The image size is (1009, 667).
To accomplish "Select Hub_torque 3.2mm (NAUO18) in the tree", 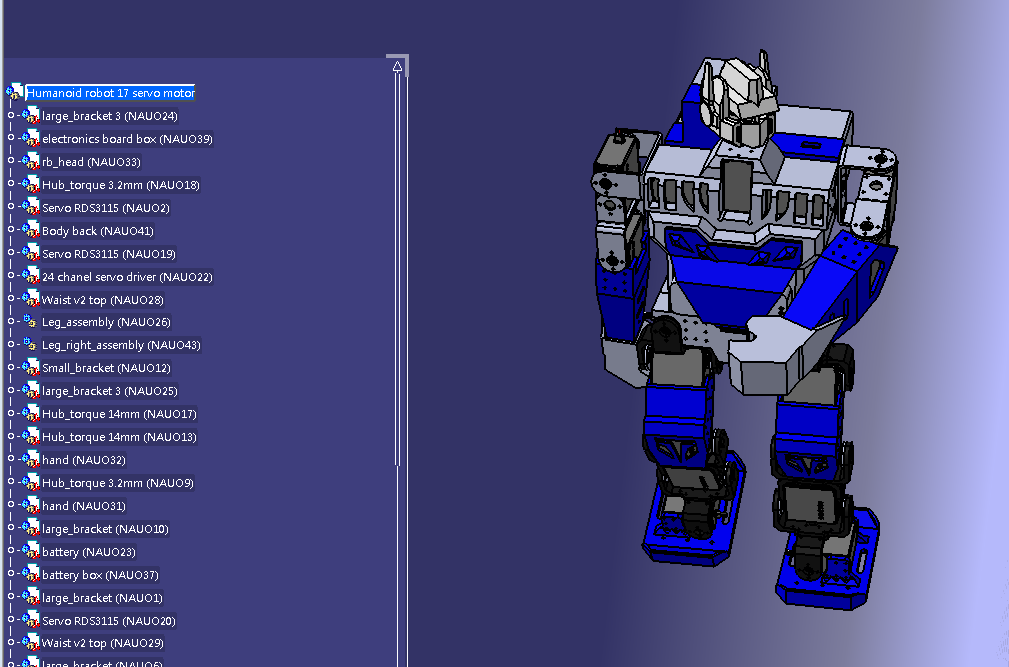I will 120,185.
